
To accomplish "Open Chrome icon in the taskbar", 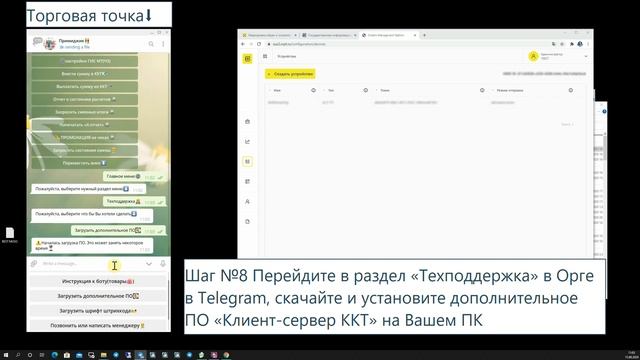I will [226, 355].
